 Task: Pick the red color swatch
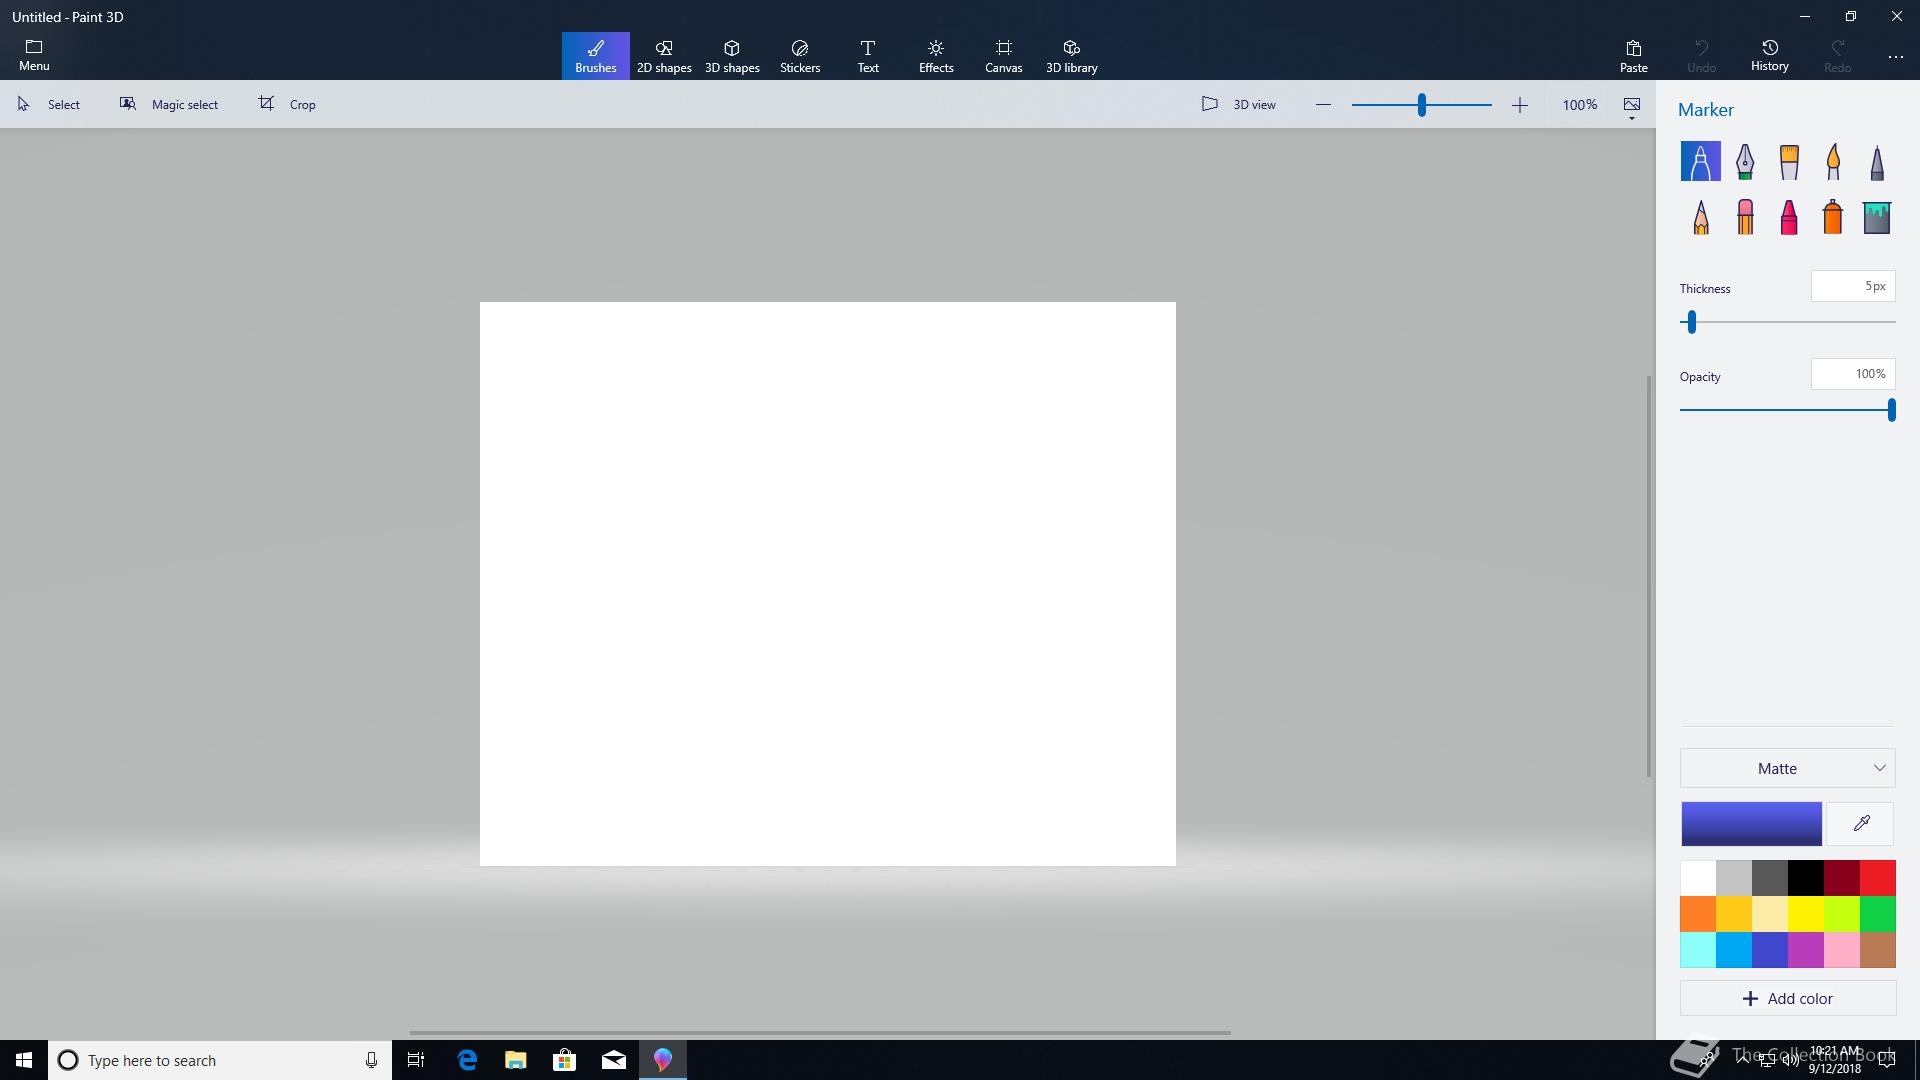coord(1878,878)
